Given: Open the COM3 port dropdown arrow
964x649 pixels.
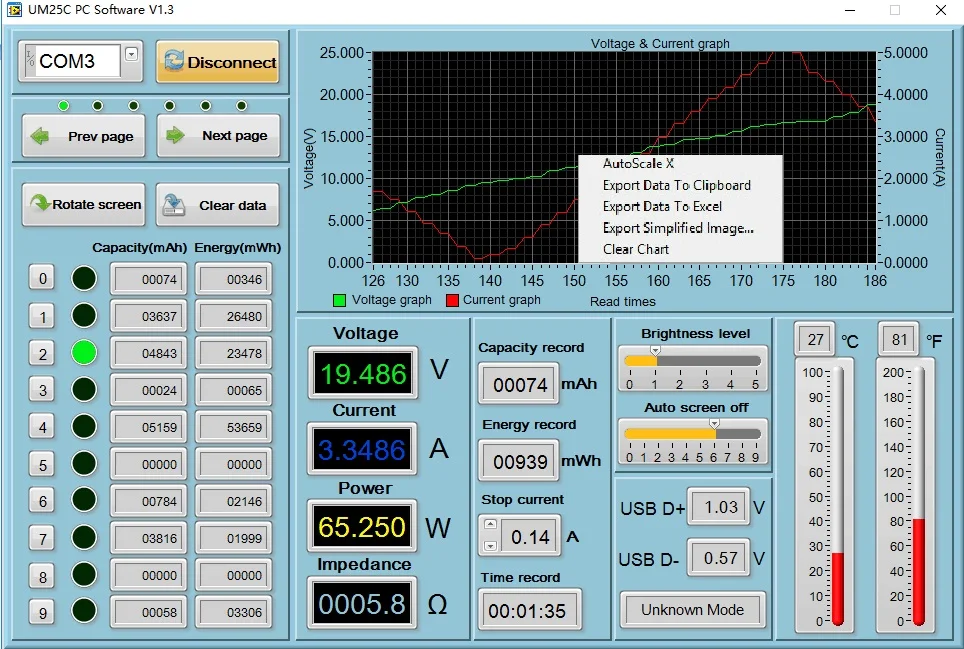Looking at the screenshot, I should coord(131,54).
